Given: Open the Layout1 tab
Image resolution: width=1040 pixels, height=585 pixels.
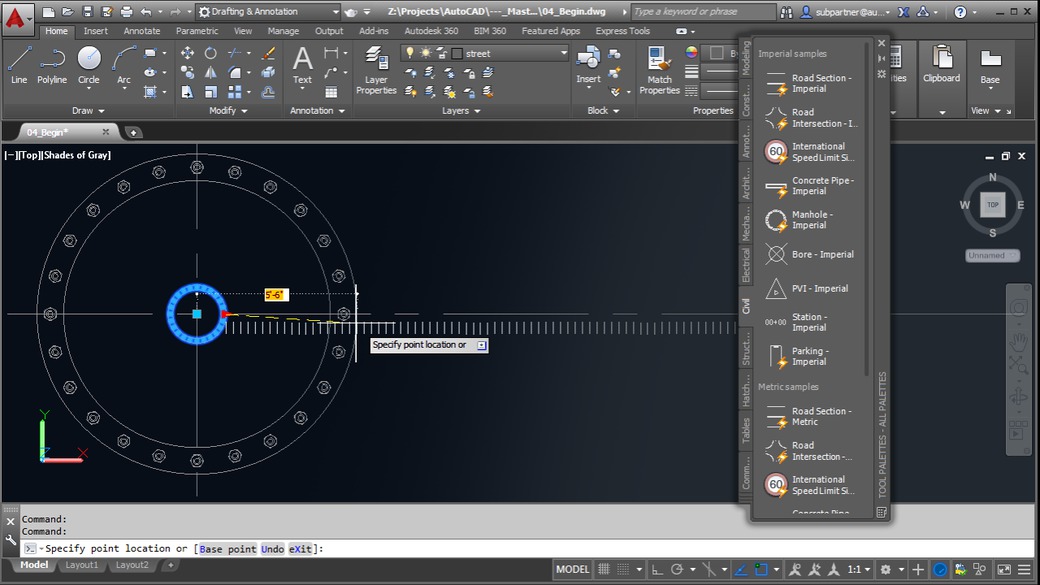Looking at the screenshot, I should click(82, 565).
